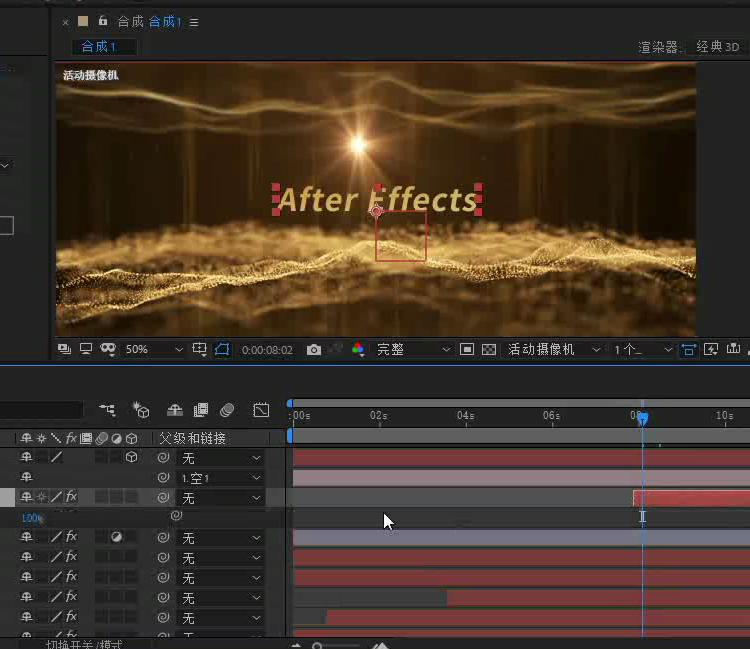
Task: Select the 合成1 composition panel tab
Action: (149, 22)
